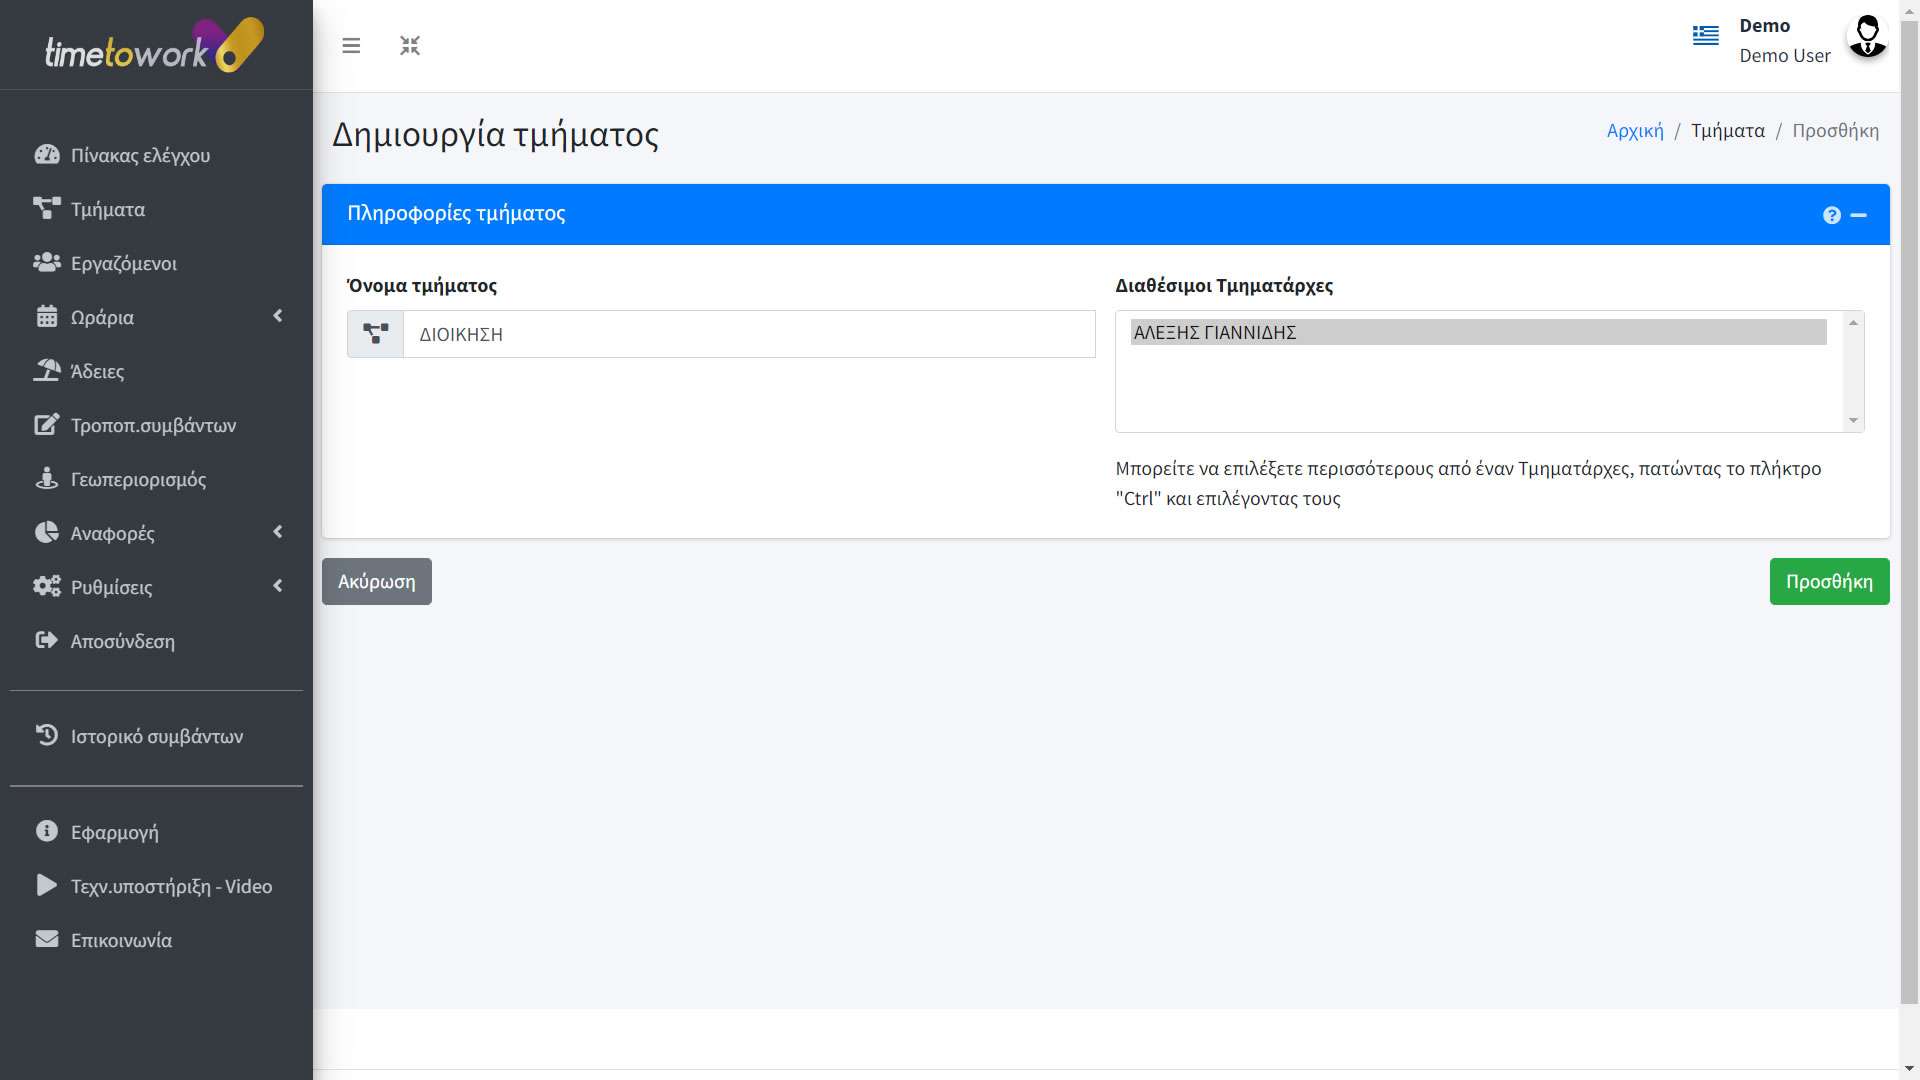Click the Όνομα τμήματος text field
Screen dimensions: 1920x1080
[x=748, y=334]
